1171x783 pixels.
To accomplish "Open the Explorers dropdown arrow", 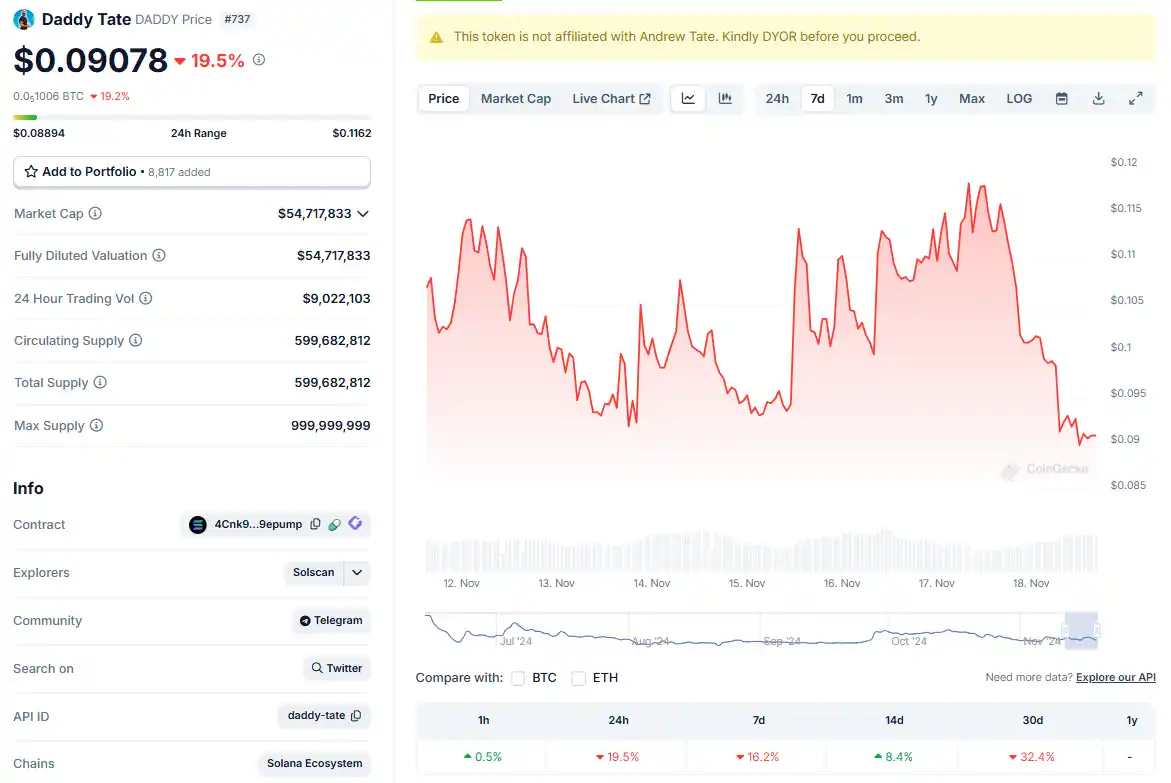I will pyautogui.click(x=357, y=572).
